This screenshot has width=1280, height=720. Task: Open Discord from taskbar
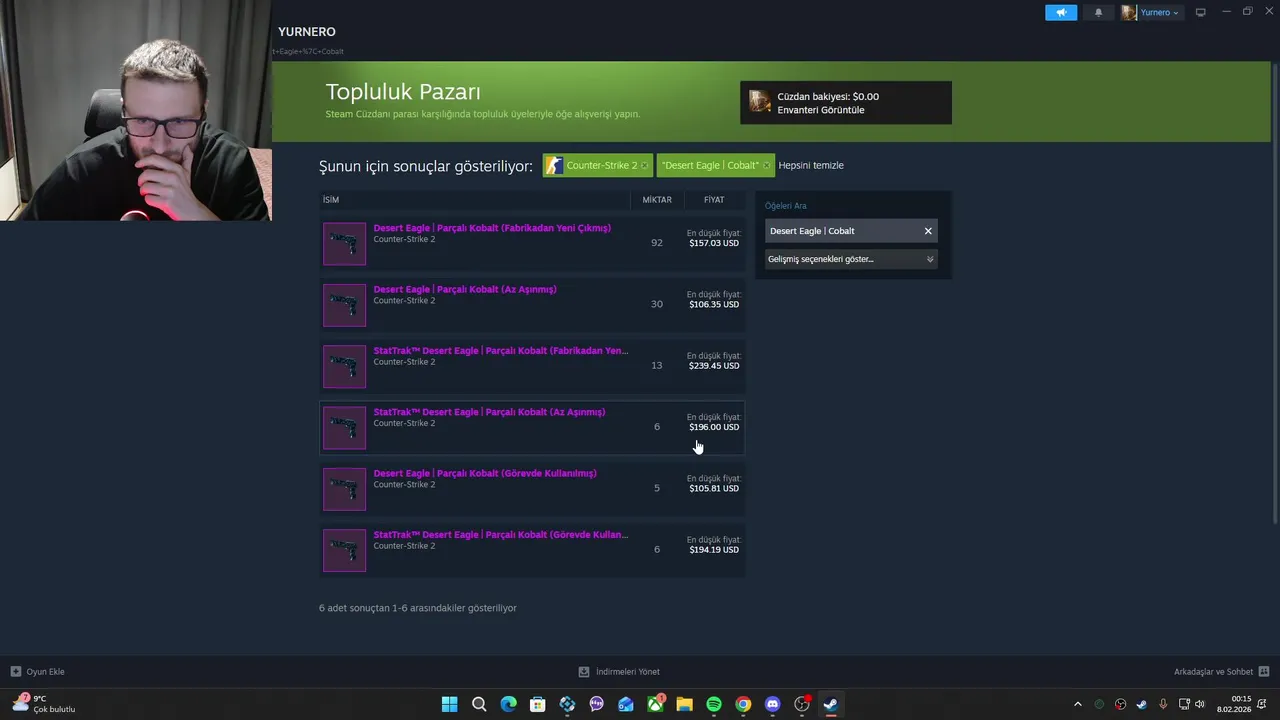point(772,704)
